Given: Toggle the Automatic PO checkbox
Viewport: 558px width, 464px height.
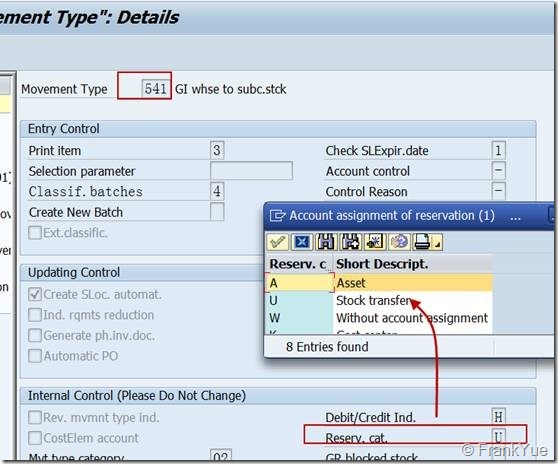Looking at the screenshot, I should (35, 356).
